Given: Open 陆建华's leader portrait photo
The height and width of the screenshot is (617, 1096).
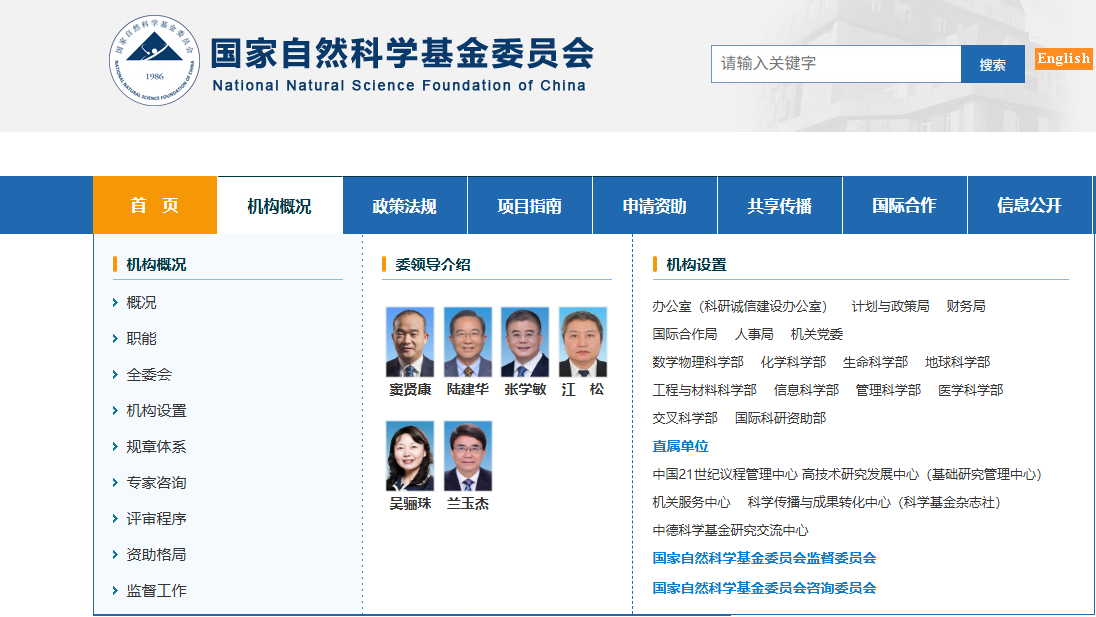Looking at the screenshot, I should pos(468,342).
